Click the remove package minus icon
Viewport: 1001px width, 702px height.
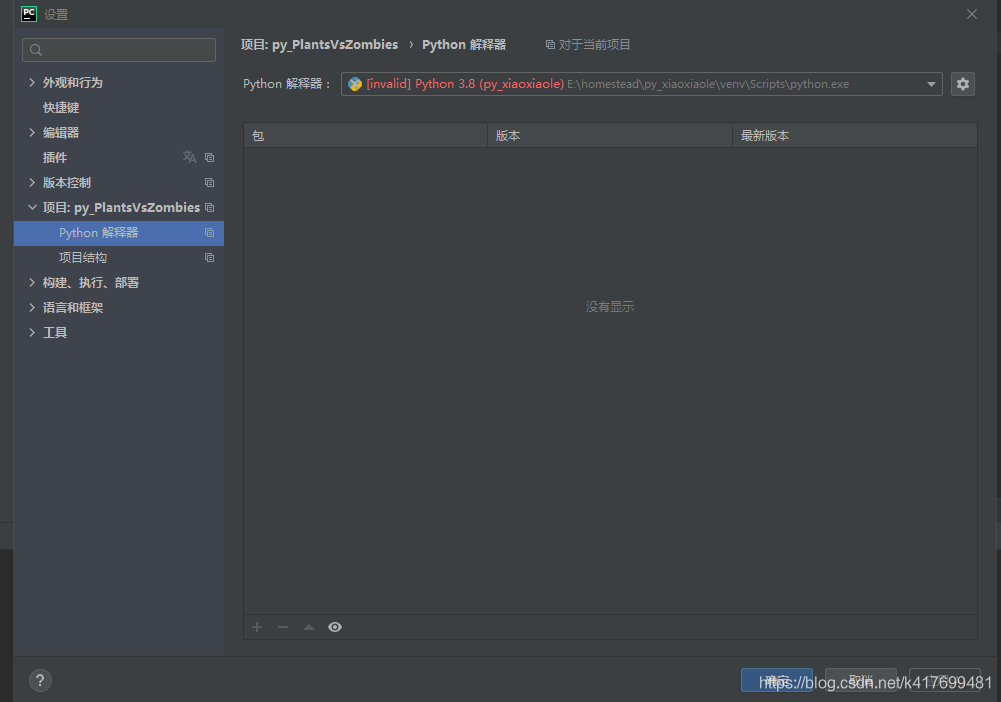tap(283, 627)
